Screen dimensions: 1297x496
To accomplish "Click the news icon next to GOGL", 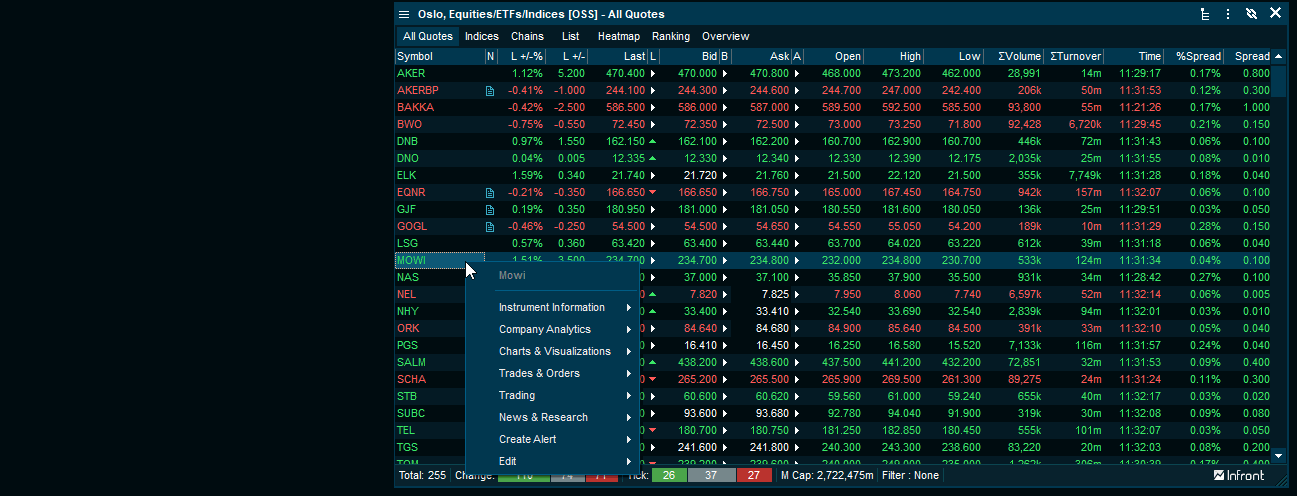I will click(x=490, y=227).
